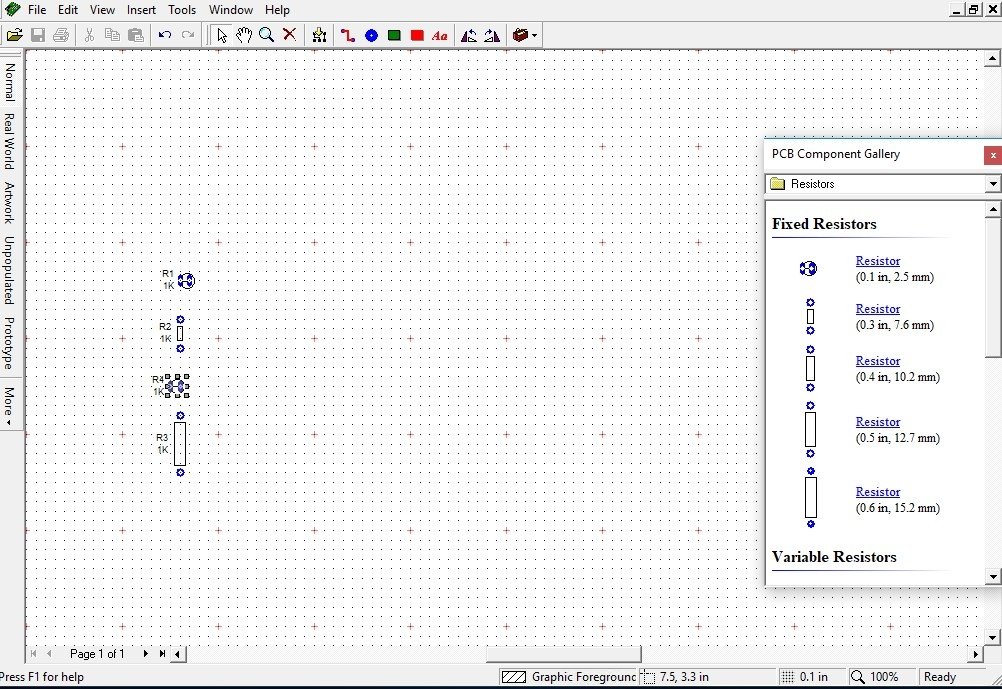
Task: Open the Resistors category dropdown
Action: (x=992, y=184)
